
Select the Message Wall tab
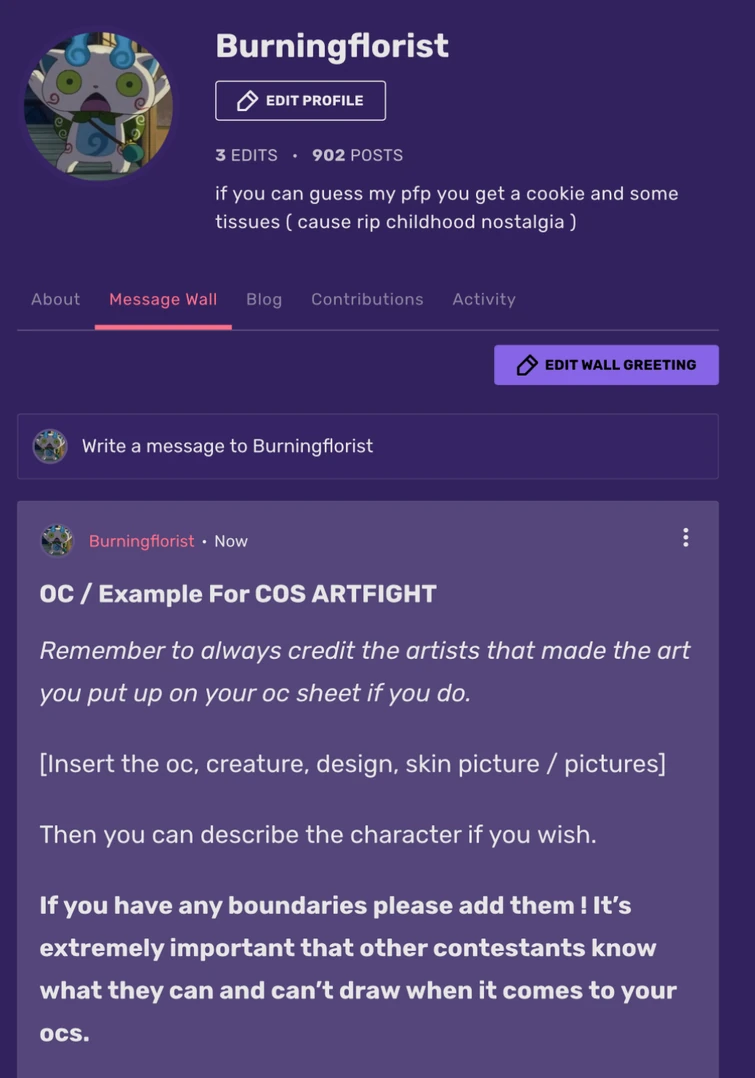point(163,299)
